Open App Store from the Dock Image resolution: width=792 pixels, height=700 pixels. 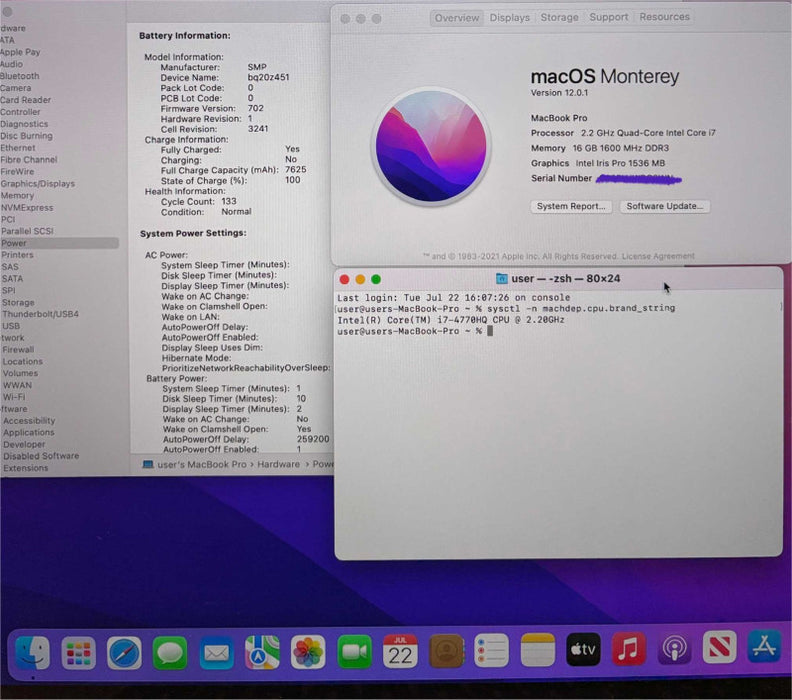(765, 647)
